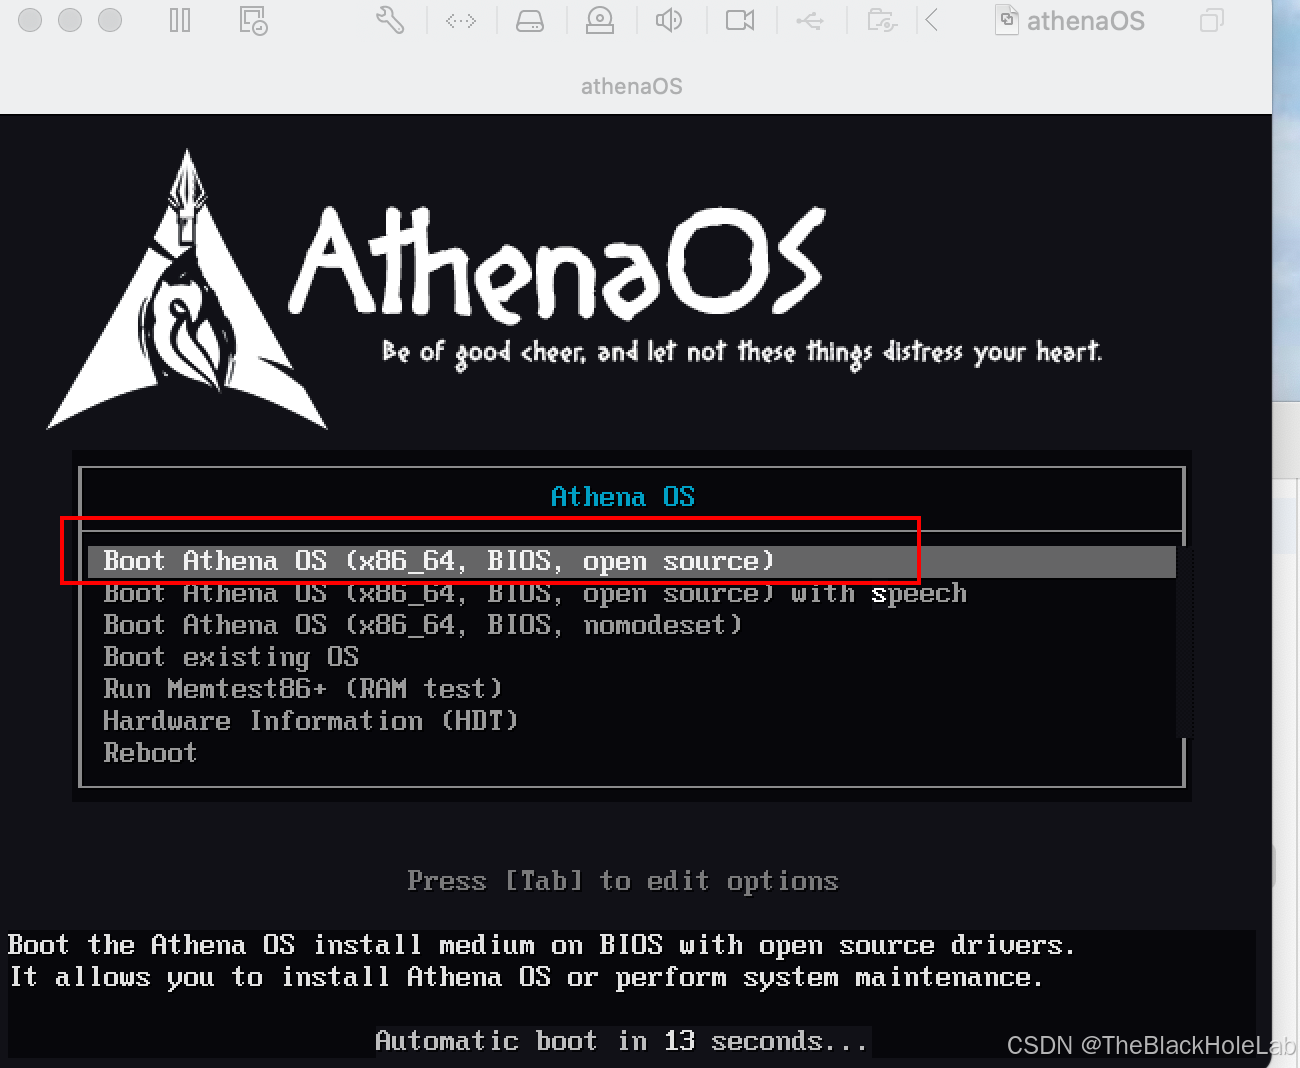
Task: Click the athenaOS tab title label
Action: [x=632, y=86]
